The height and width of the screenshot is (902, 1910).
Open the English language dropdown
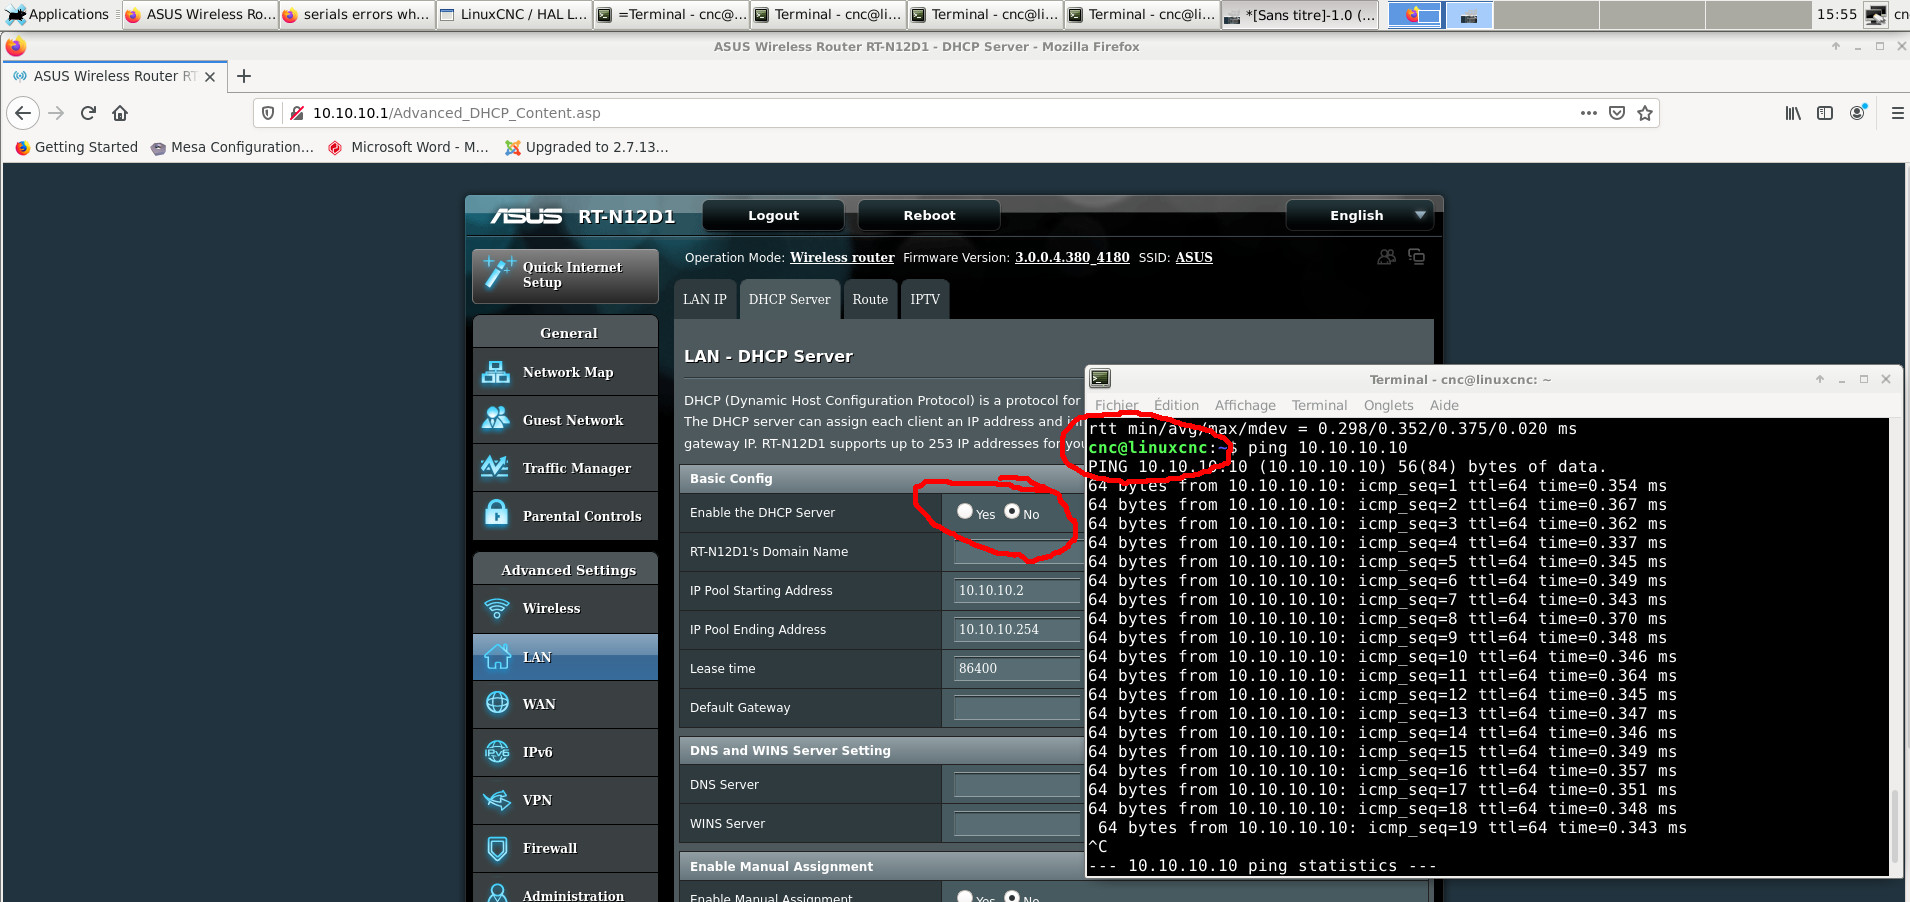coord(1359,215)
